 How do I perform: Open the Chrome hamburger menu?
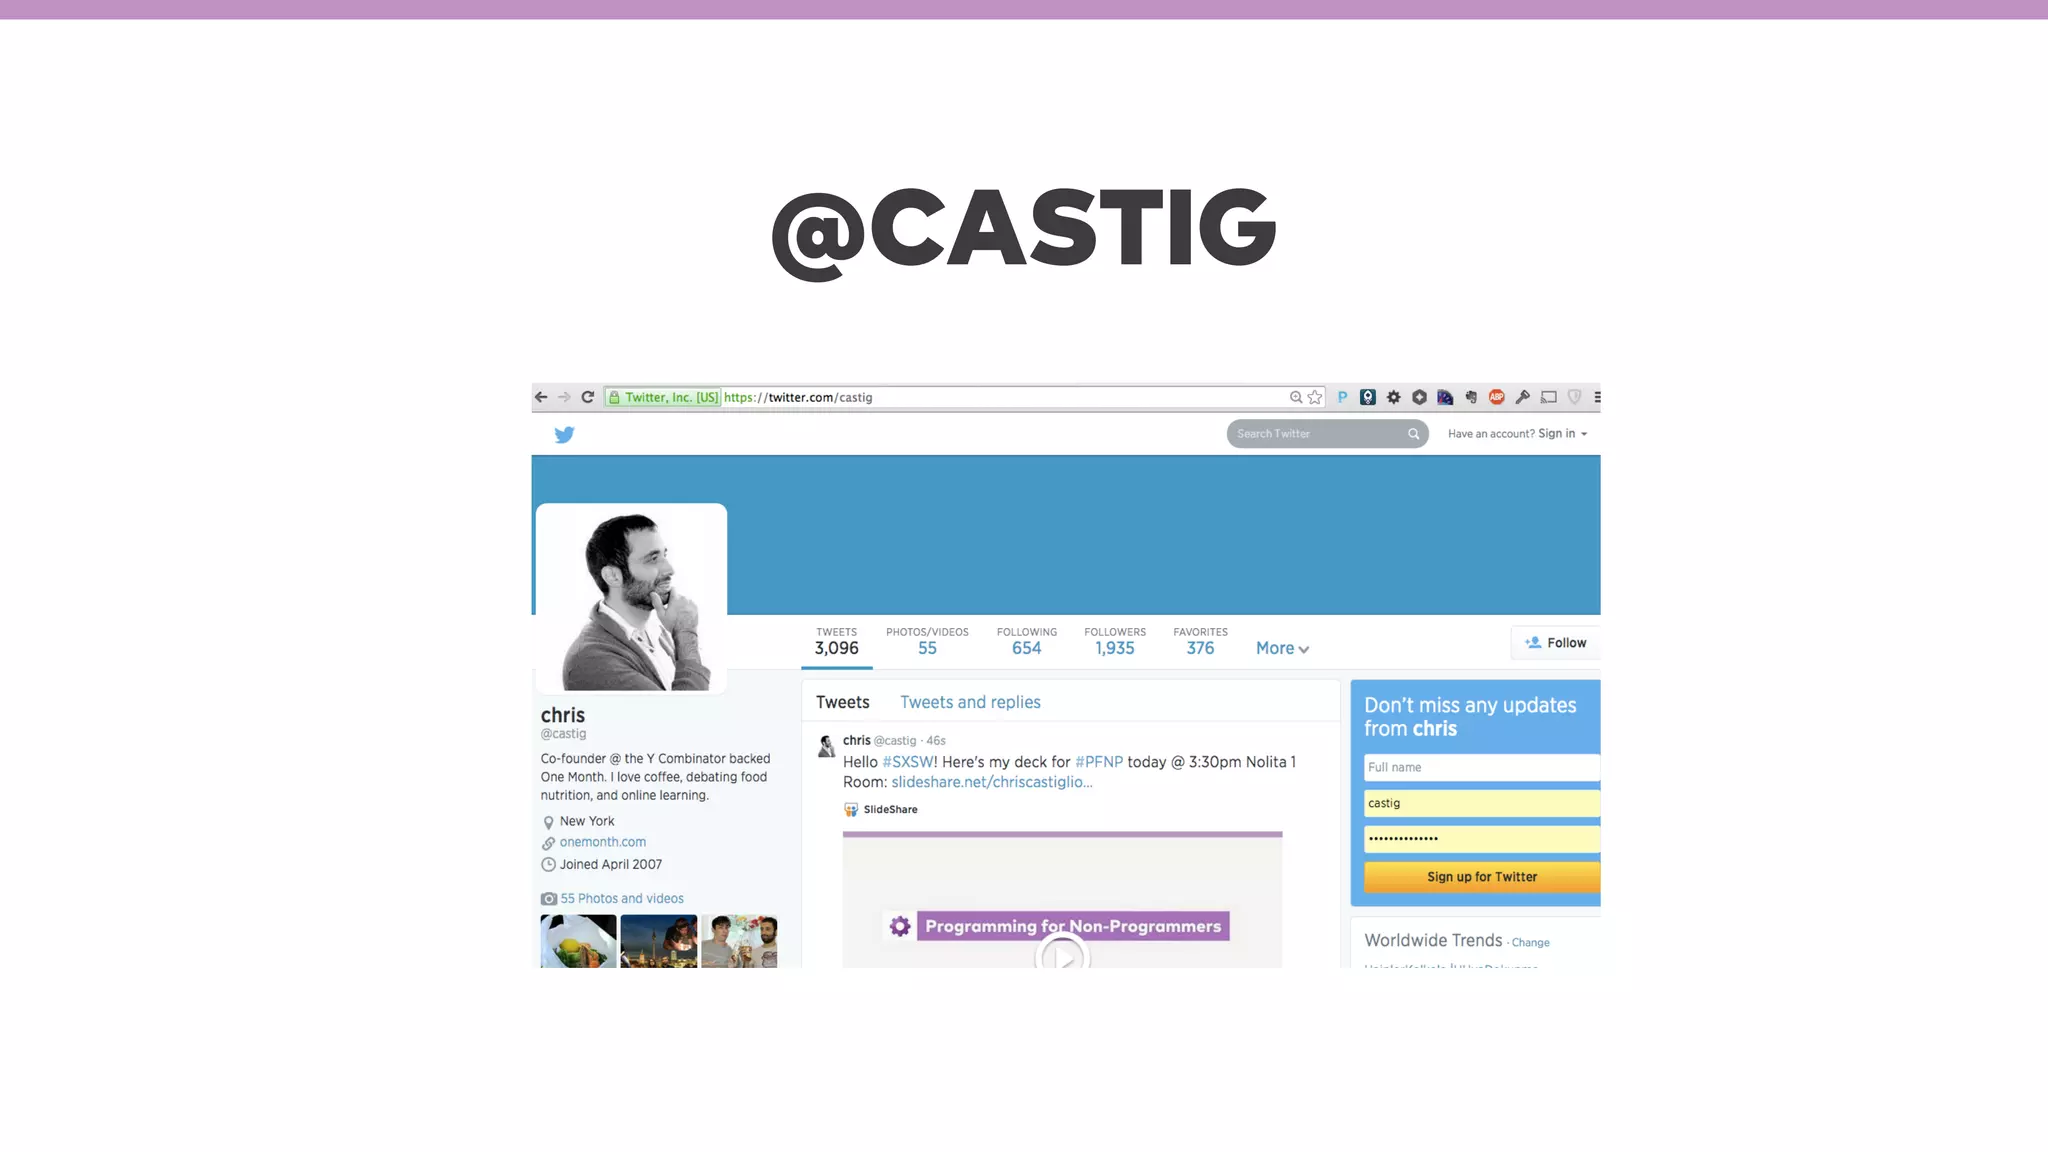(1596, 397)
